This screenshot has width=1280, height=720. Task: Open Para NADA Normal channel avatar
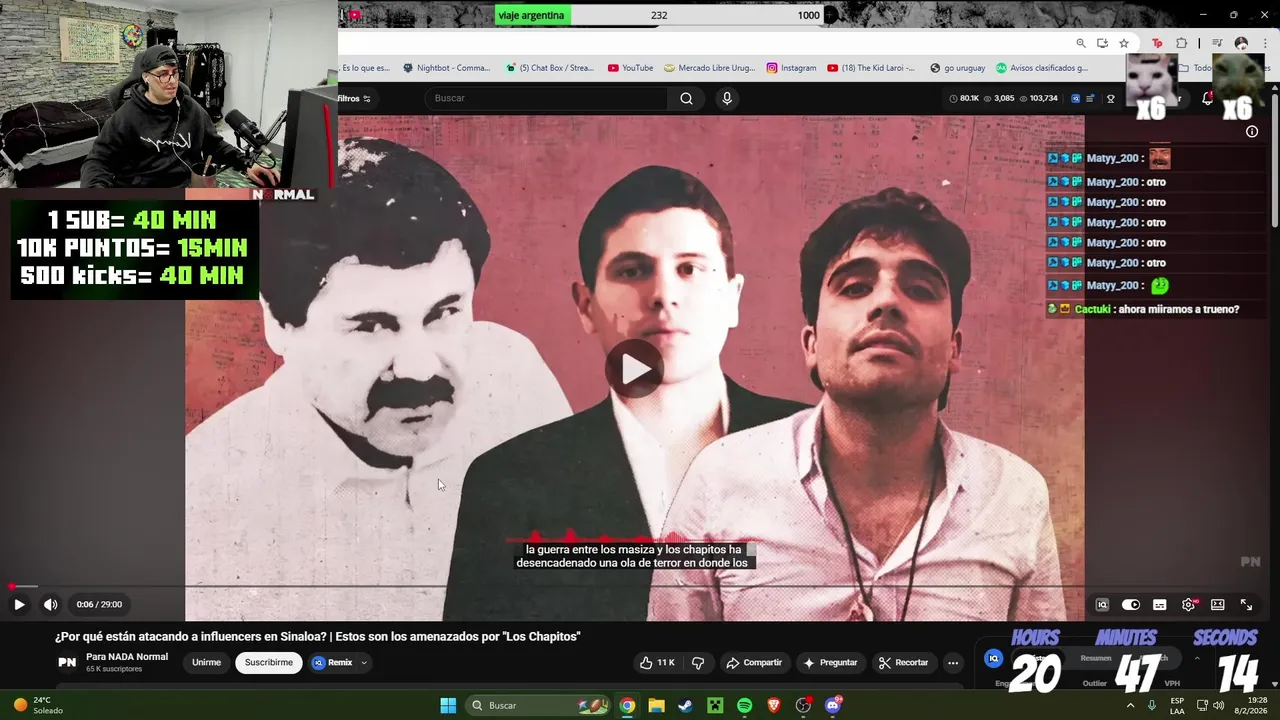coord(67,662)
